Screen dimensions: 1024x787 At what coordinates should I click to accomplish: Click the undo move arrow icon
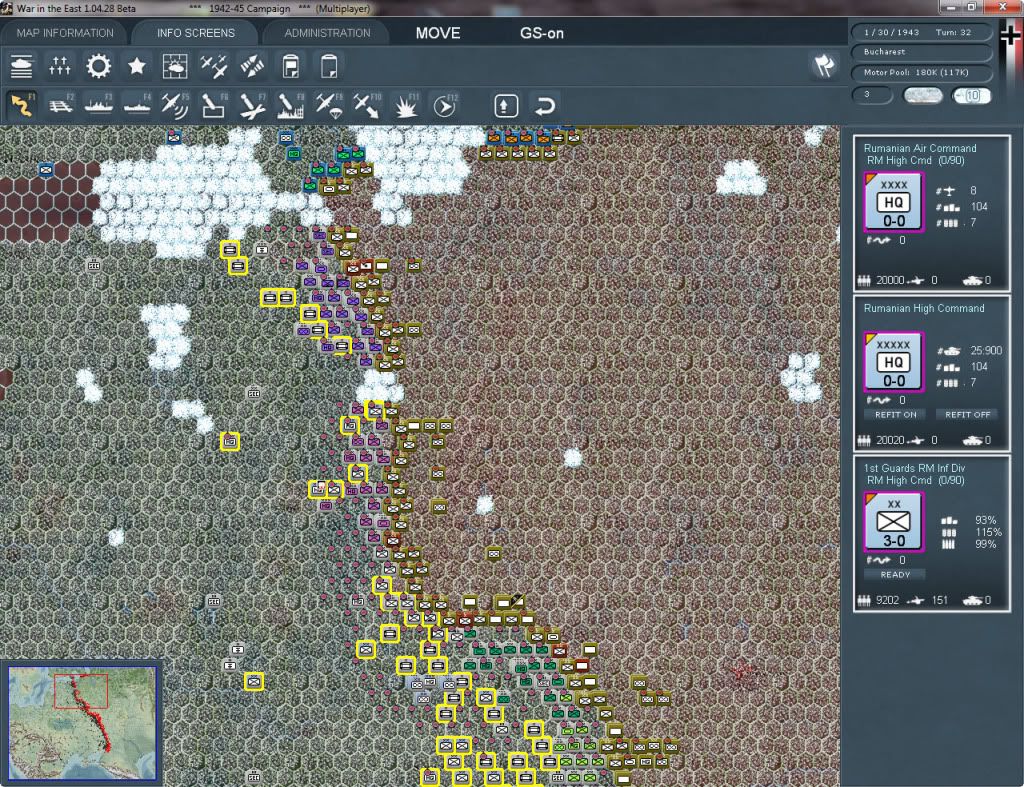click(545, 106)
